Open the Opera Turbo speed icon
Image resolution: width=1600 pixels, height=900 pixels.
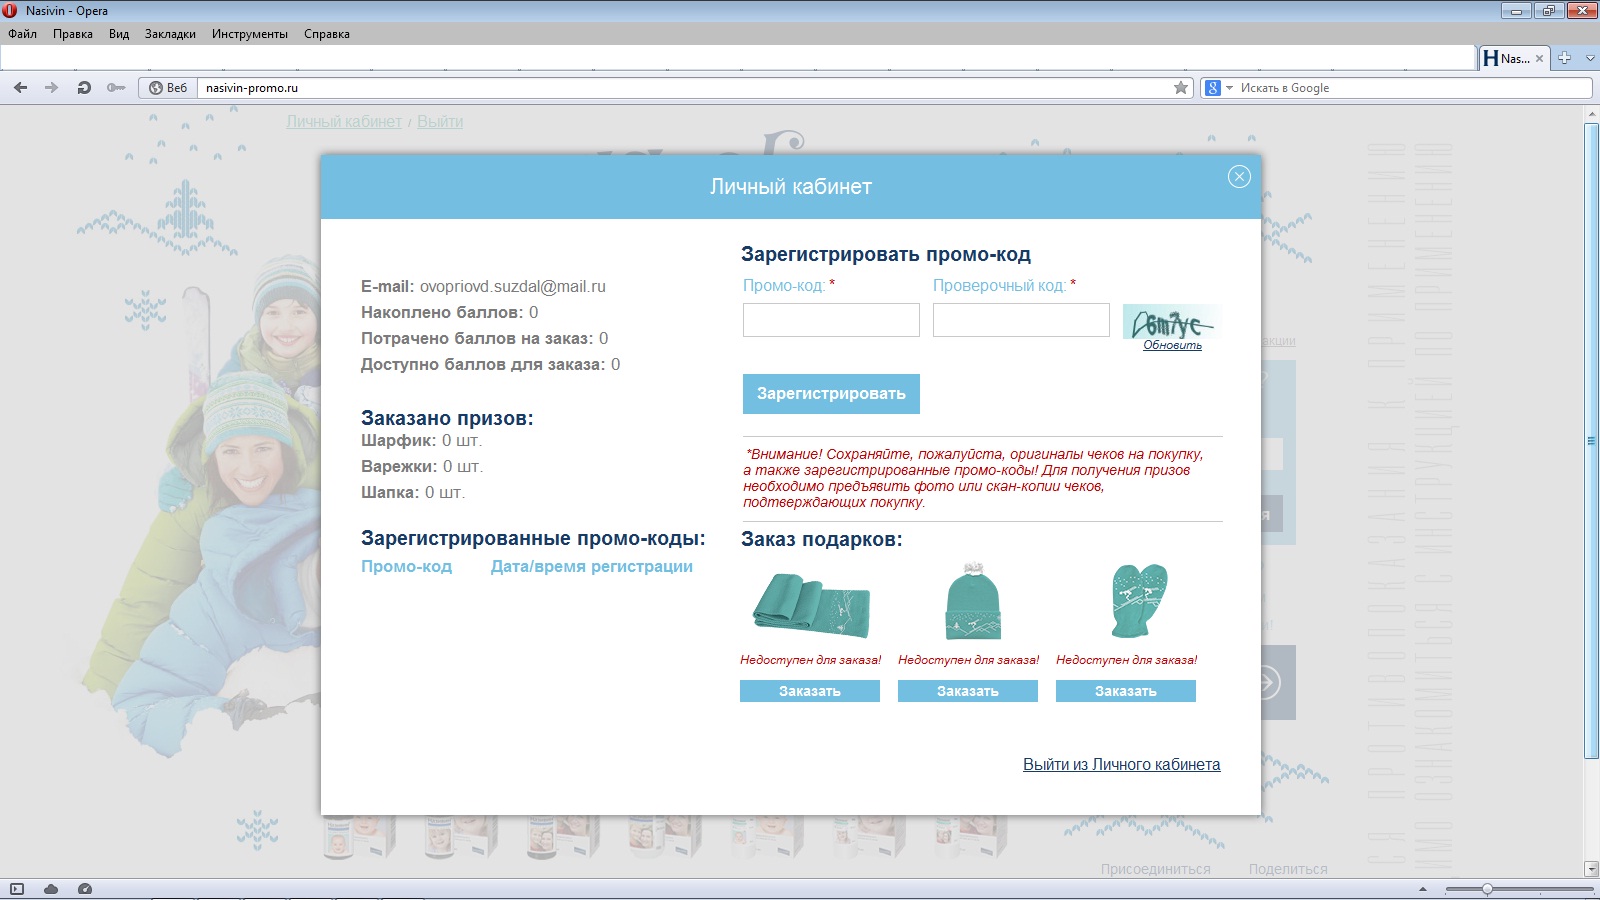click(x=85, y=889)
